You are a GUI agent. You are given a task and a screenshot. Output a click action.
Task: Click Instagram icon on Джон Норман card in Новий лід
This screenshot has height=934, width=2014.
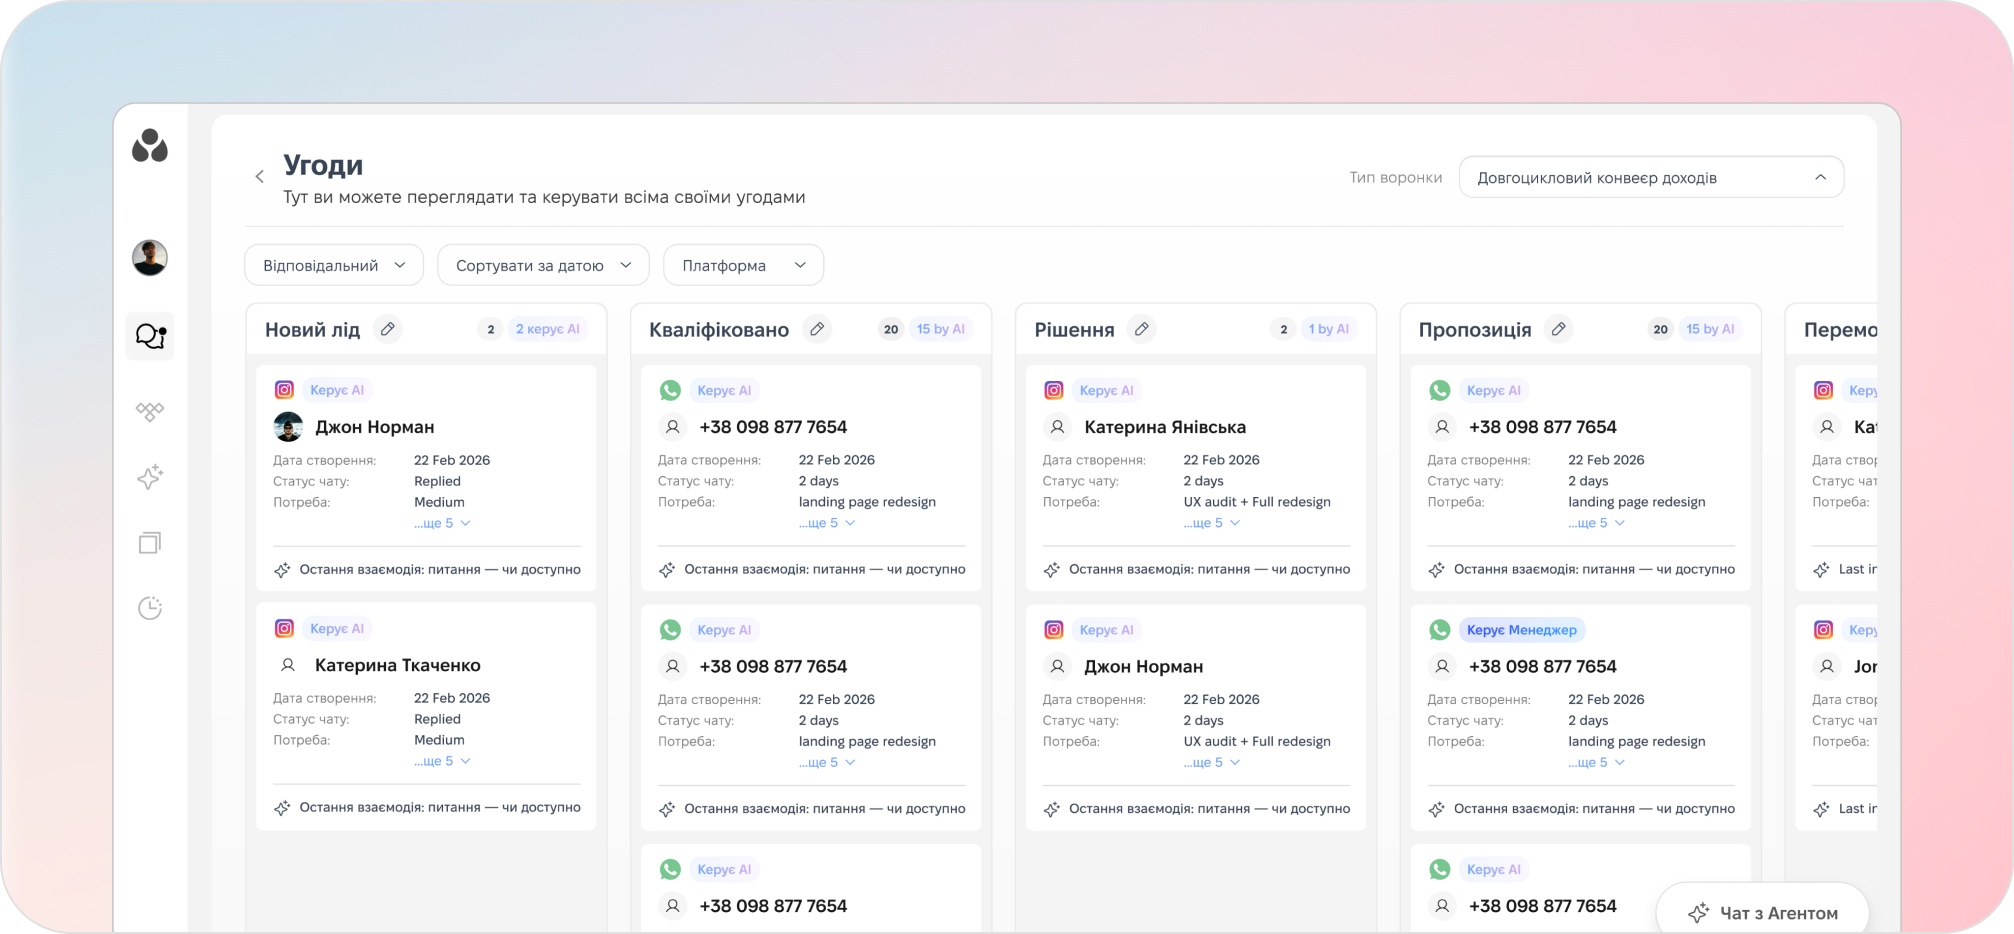click(285, 390)
